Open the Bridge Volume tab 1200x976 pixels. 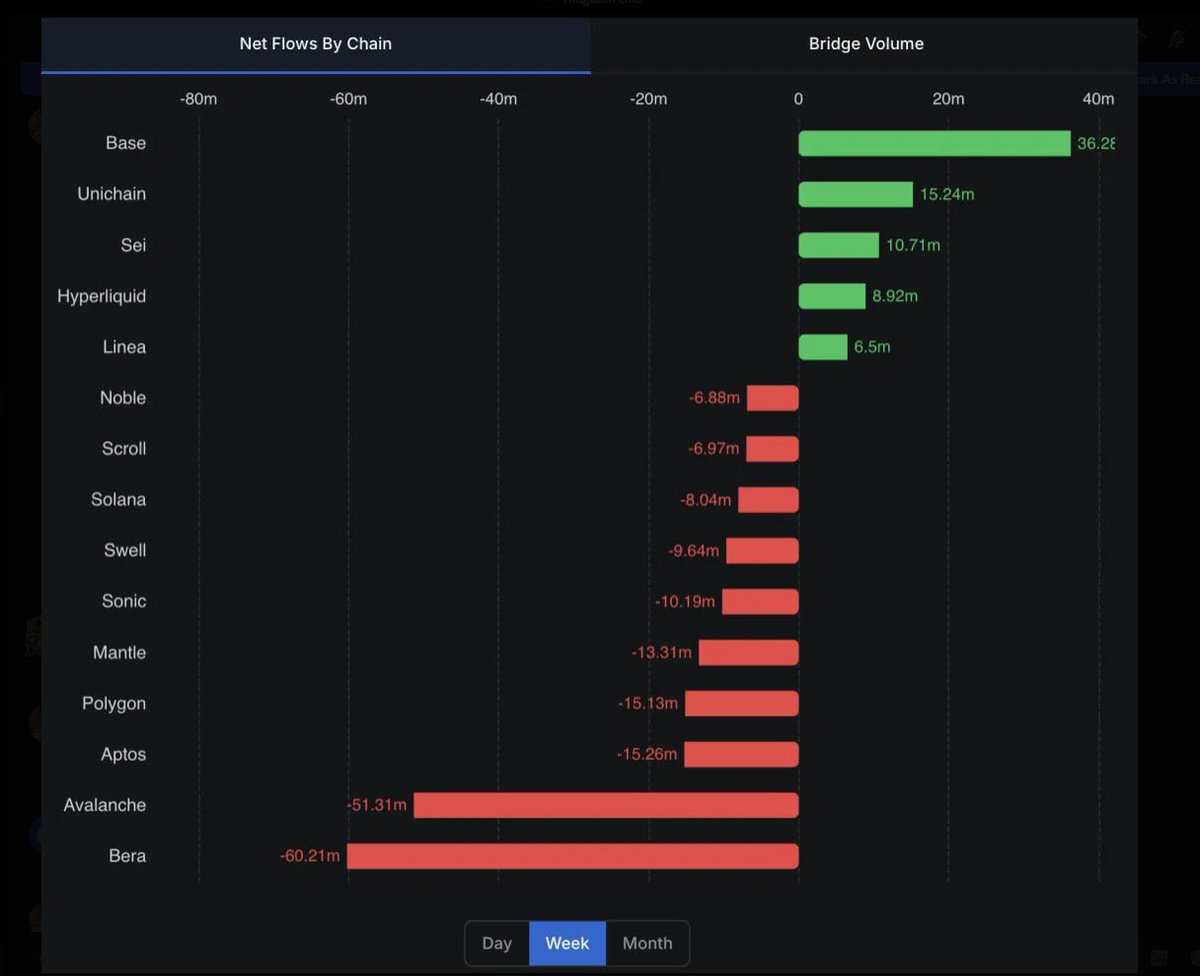click(x=866, y=44)
